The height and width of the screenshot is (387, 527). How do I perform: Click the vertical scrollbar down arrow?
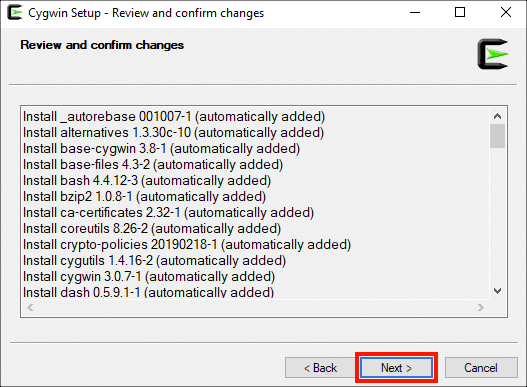[497, 291]
